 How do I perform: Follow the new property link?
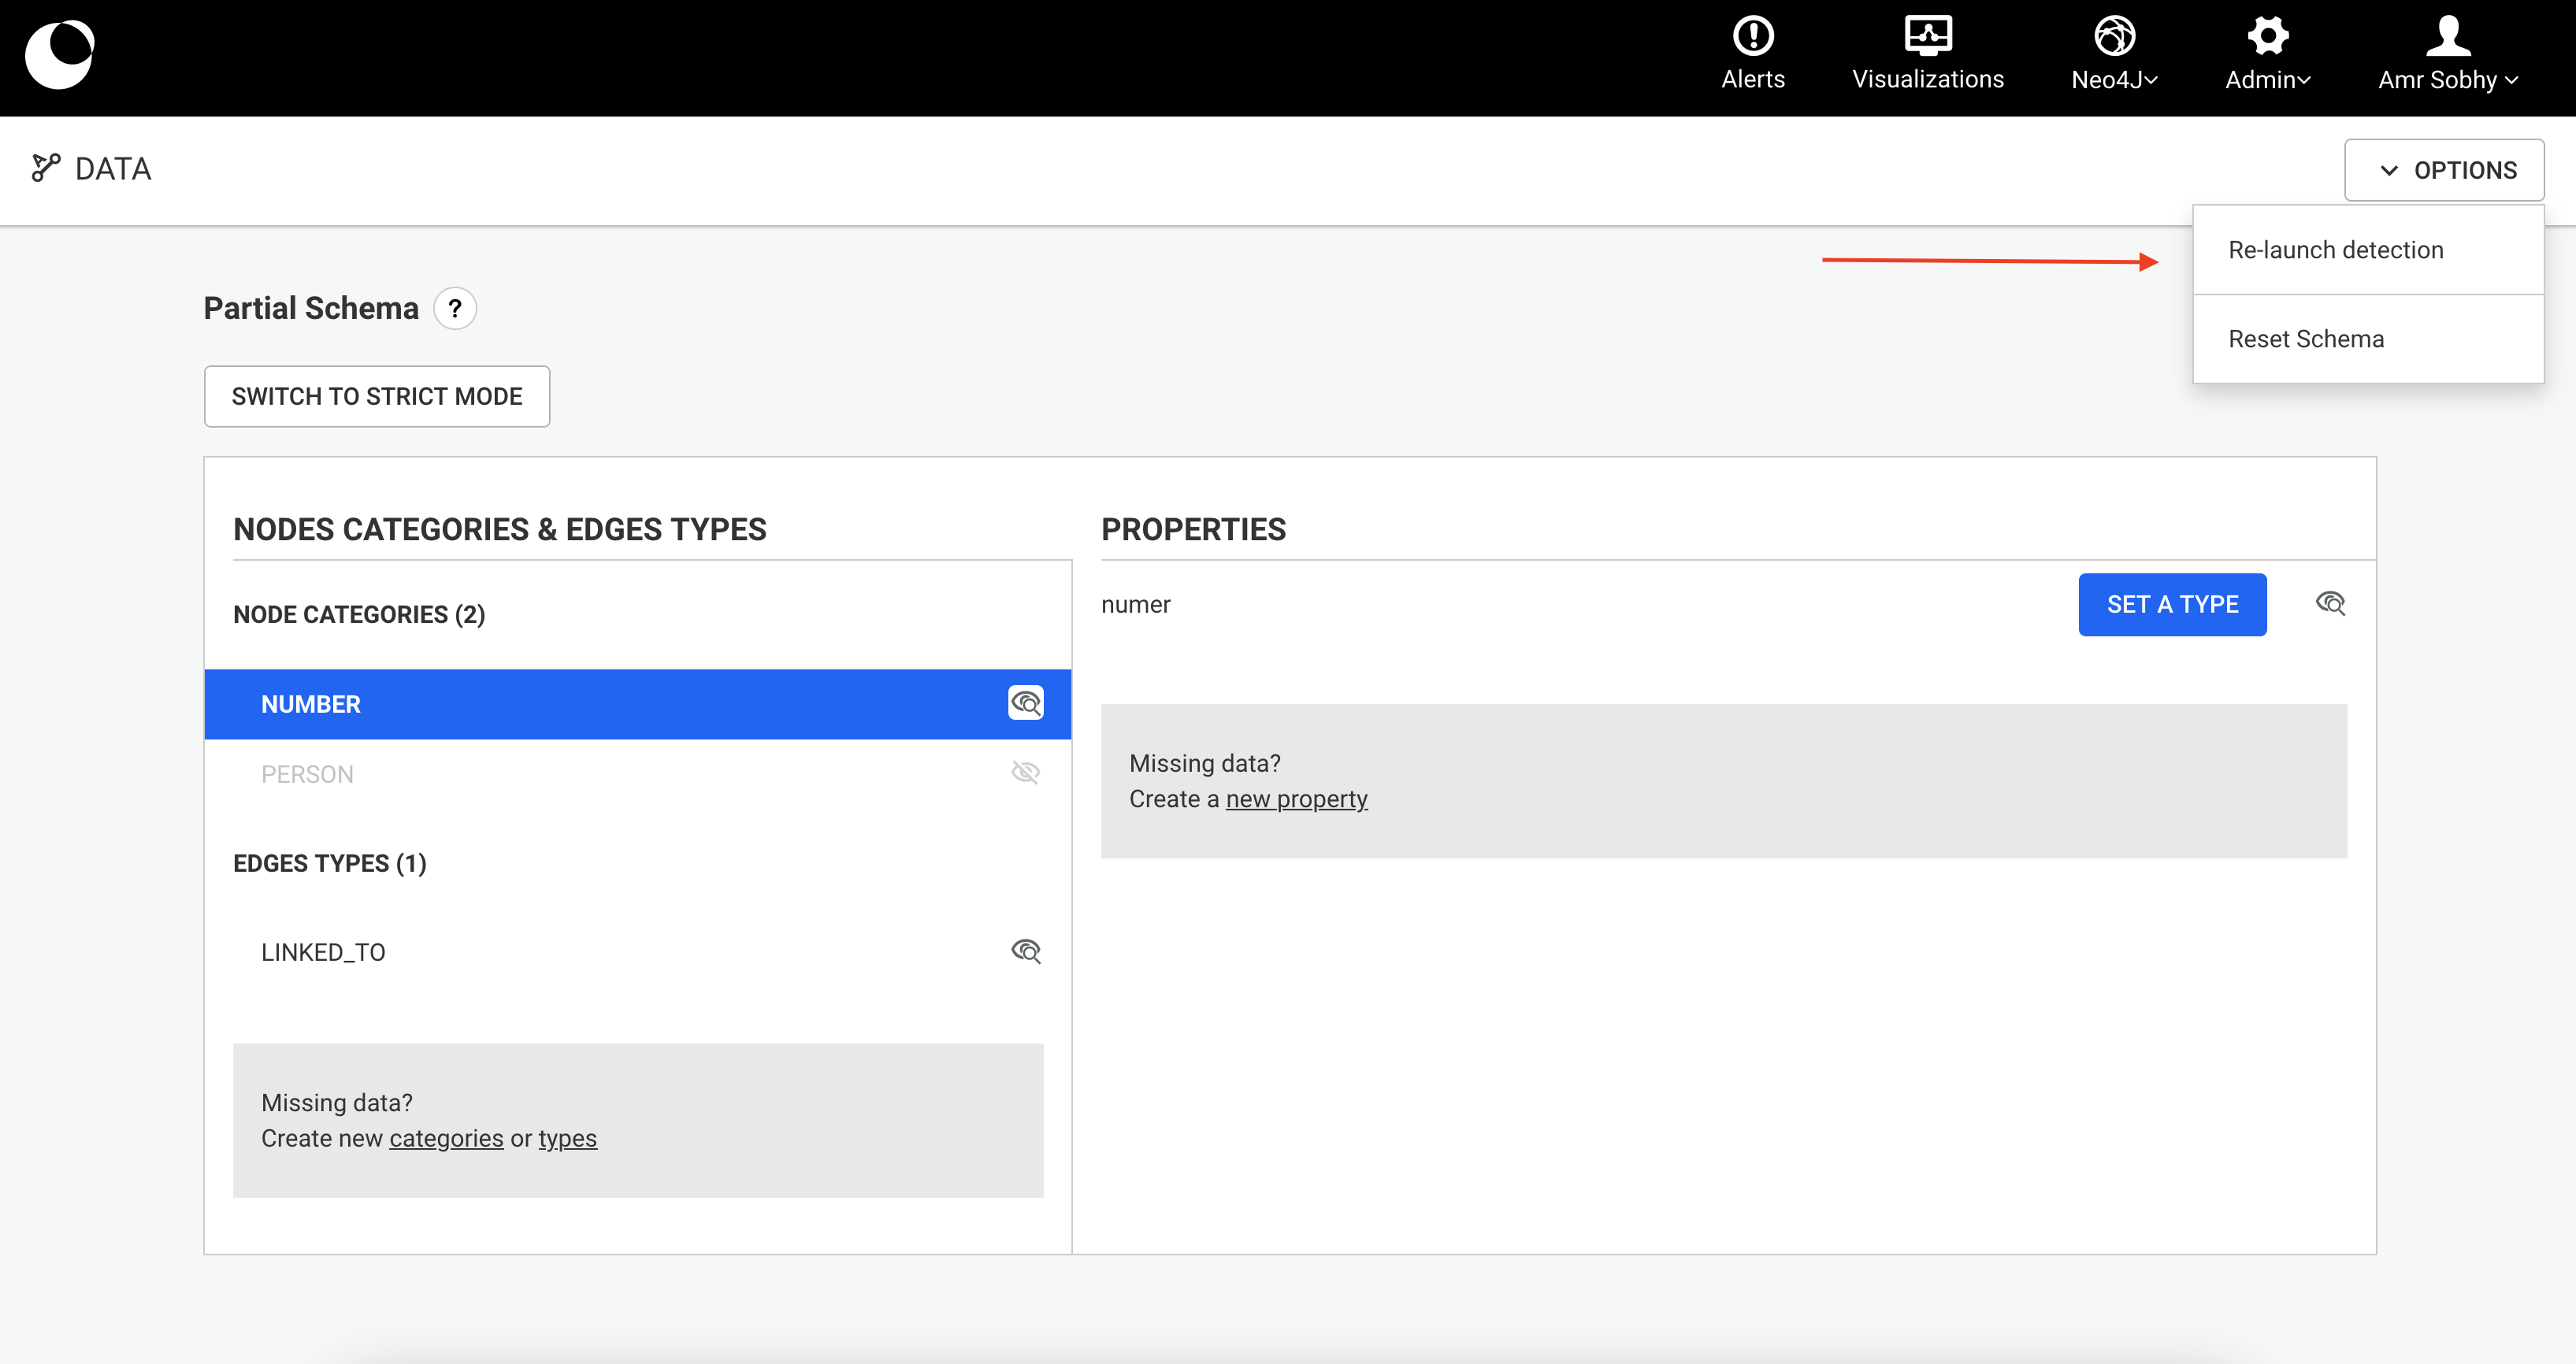1296,799
